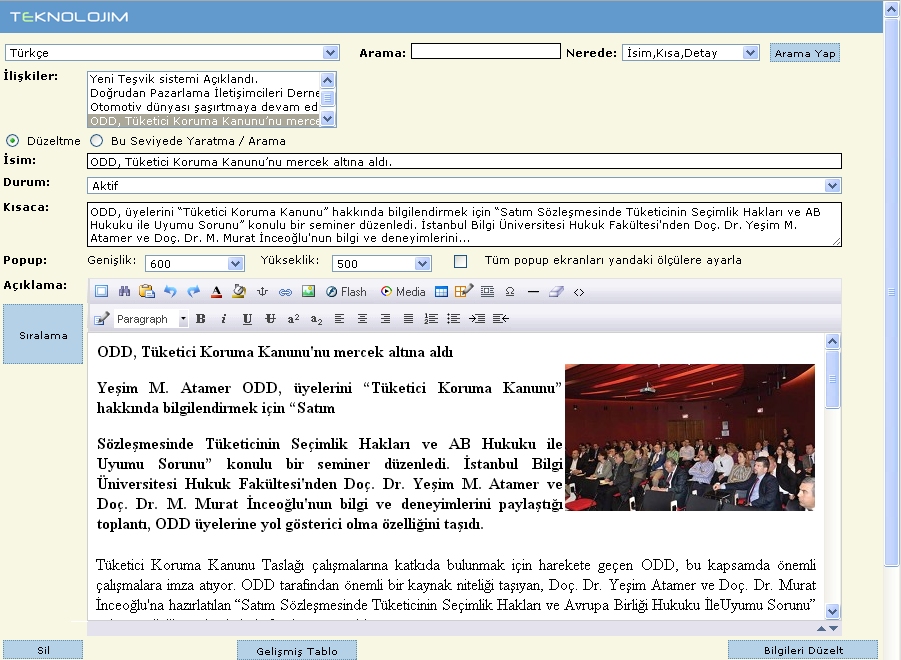
Task: Create a bulleted list
Action: pyautogui.click(x=454, y=319)
